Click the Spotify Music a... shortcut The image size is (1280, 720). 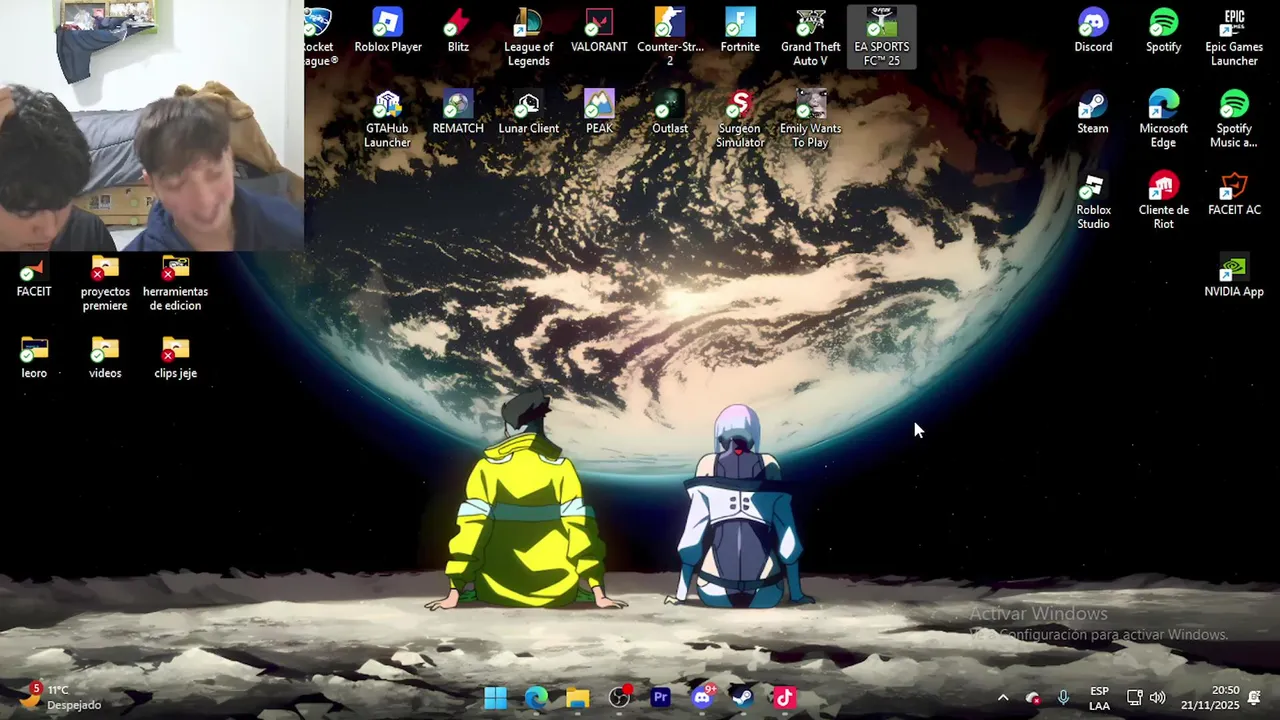[x=1234, y=120]
